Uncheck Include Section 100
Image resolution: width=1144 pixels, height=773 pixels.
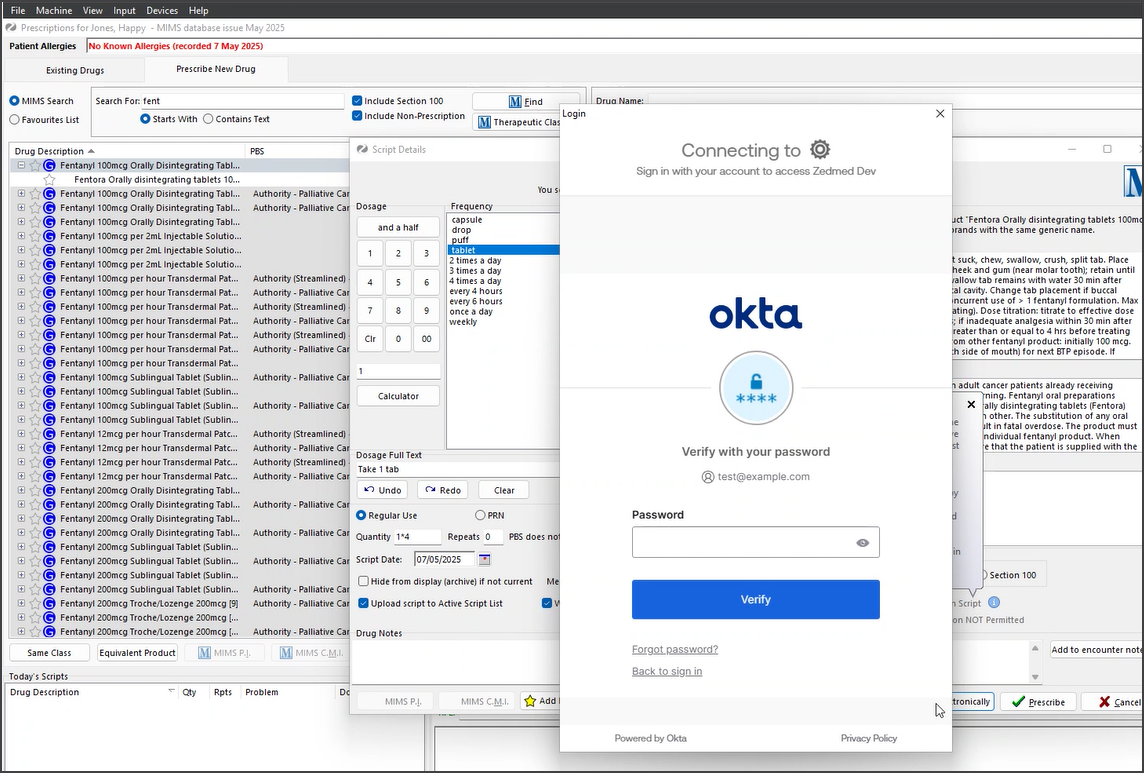pyautogui.click(x=357, y=101)
